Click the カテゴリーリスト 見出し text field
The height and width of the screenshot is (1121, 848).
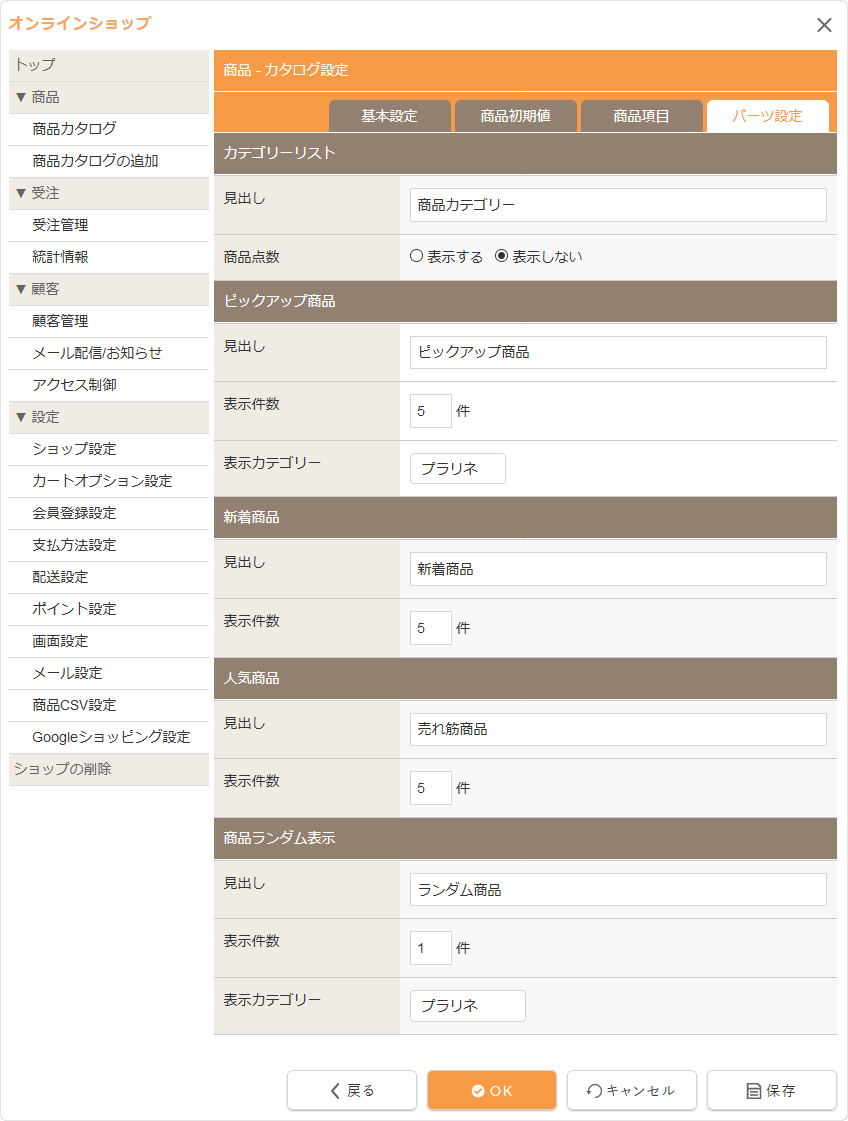click(x=618, y=205)
